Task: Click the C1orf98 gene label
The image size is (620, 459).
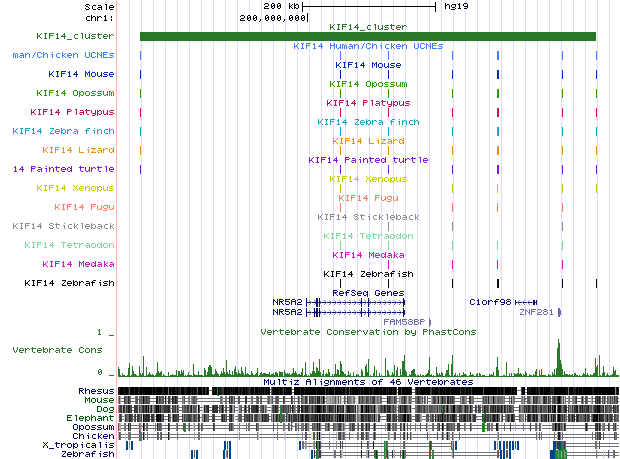Action: click(x=491, y=300)
